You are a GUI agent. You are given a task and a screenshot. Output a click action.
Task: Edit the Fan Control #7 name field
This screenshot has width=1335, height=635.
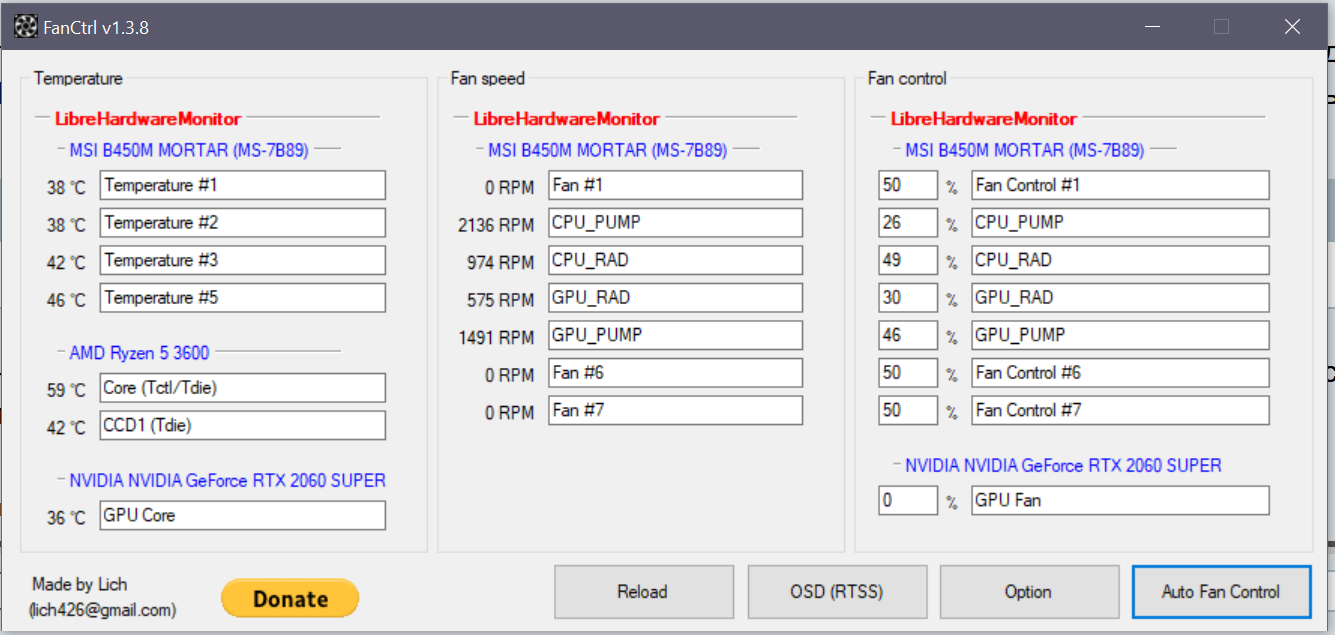1120,411
